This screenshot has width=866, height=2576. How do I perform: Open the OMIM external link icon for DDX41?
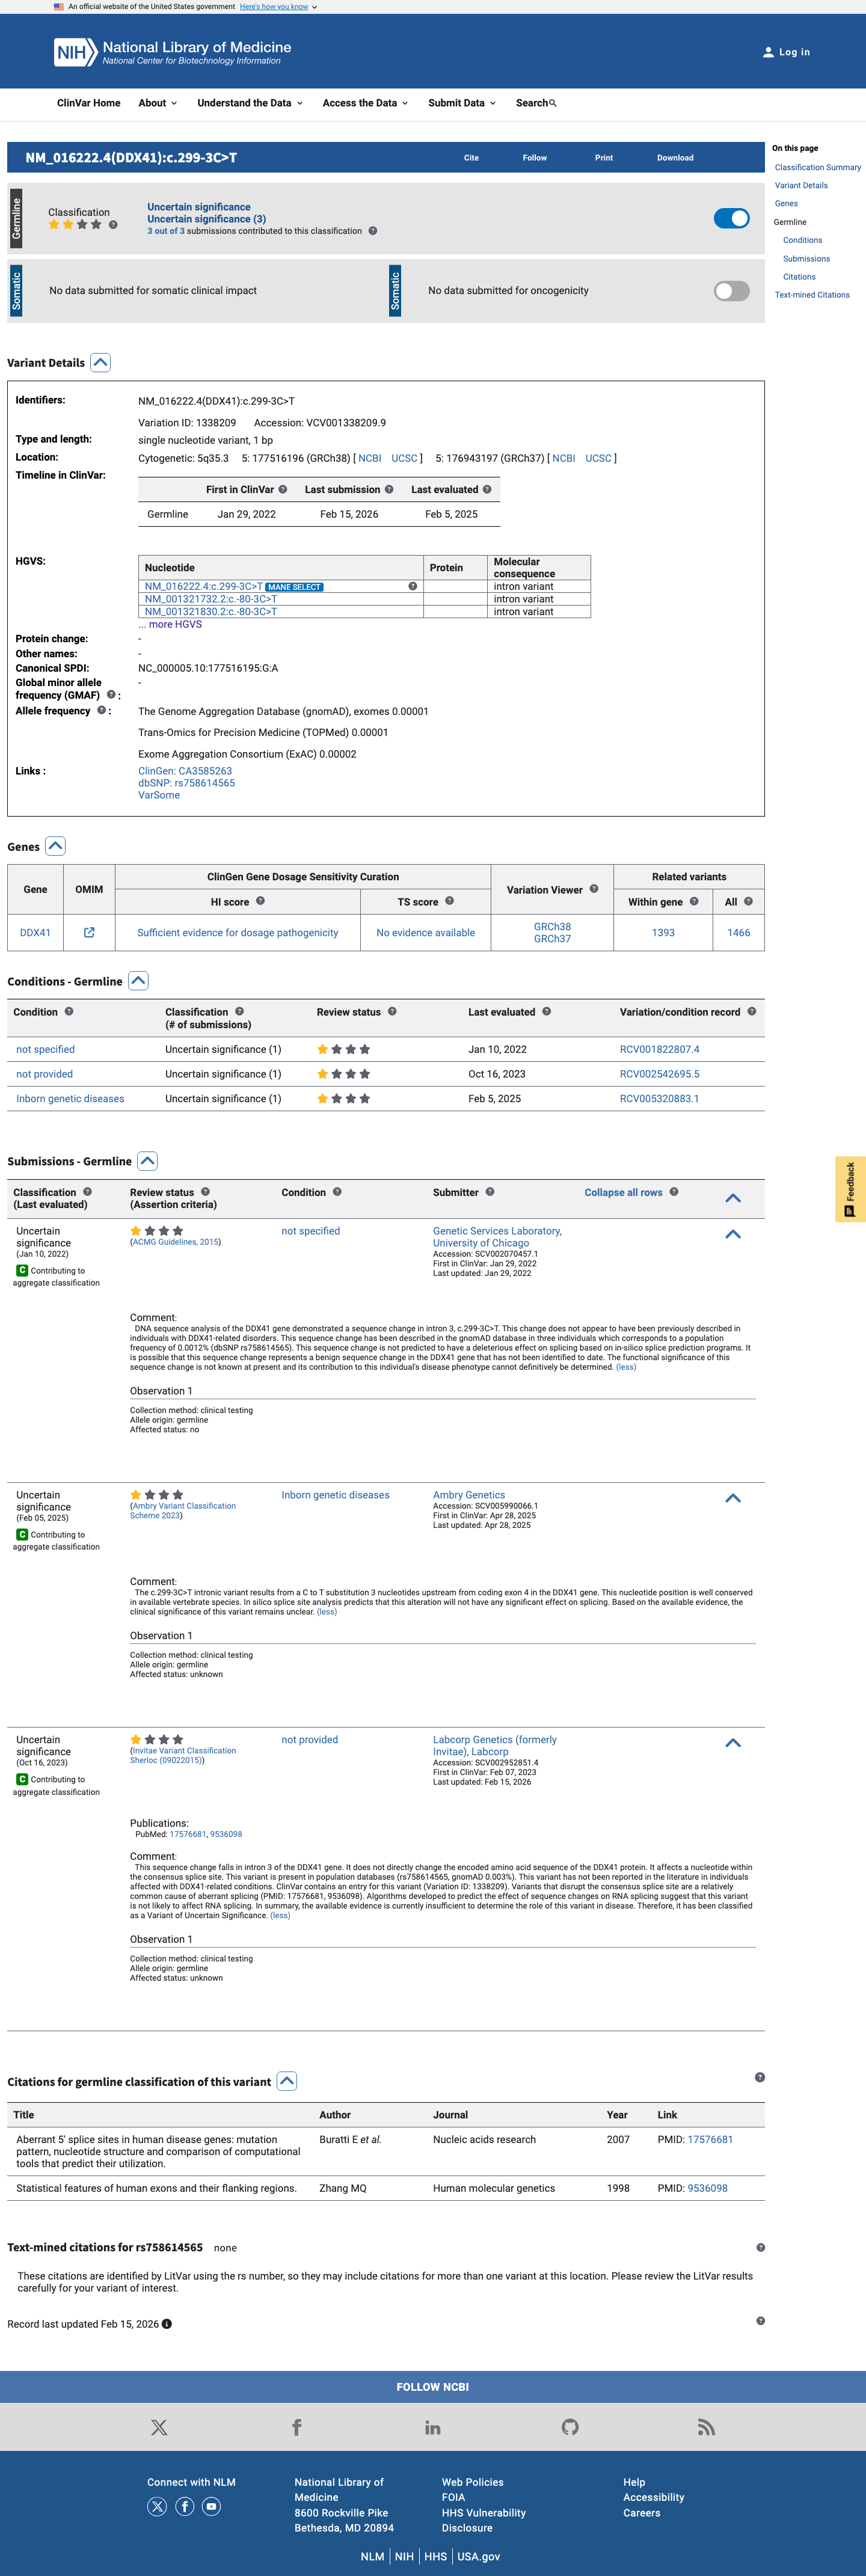coord(89,933)
